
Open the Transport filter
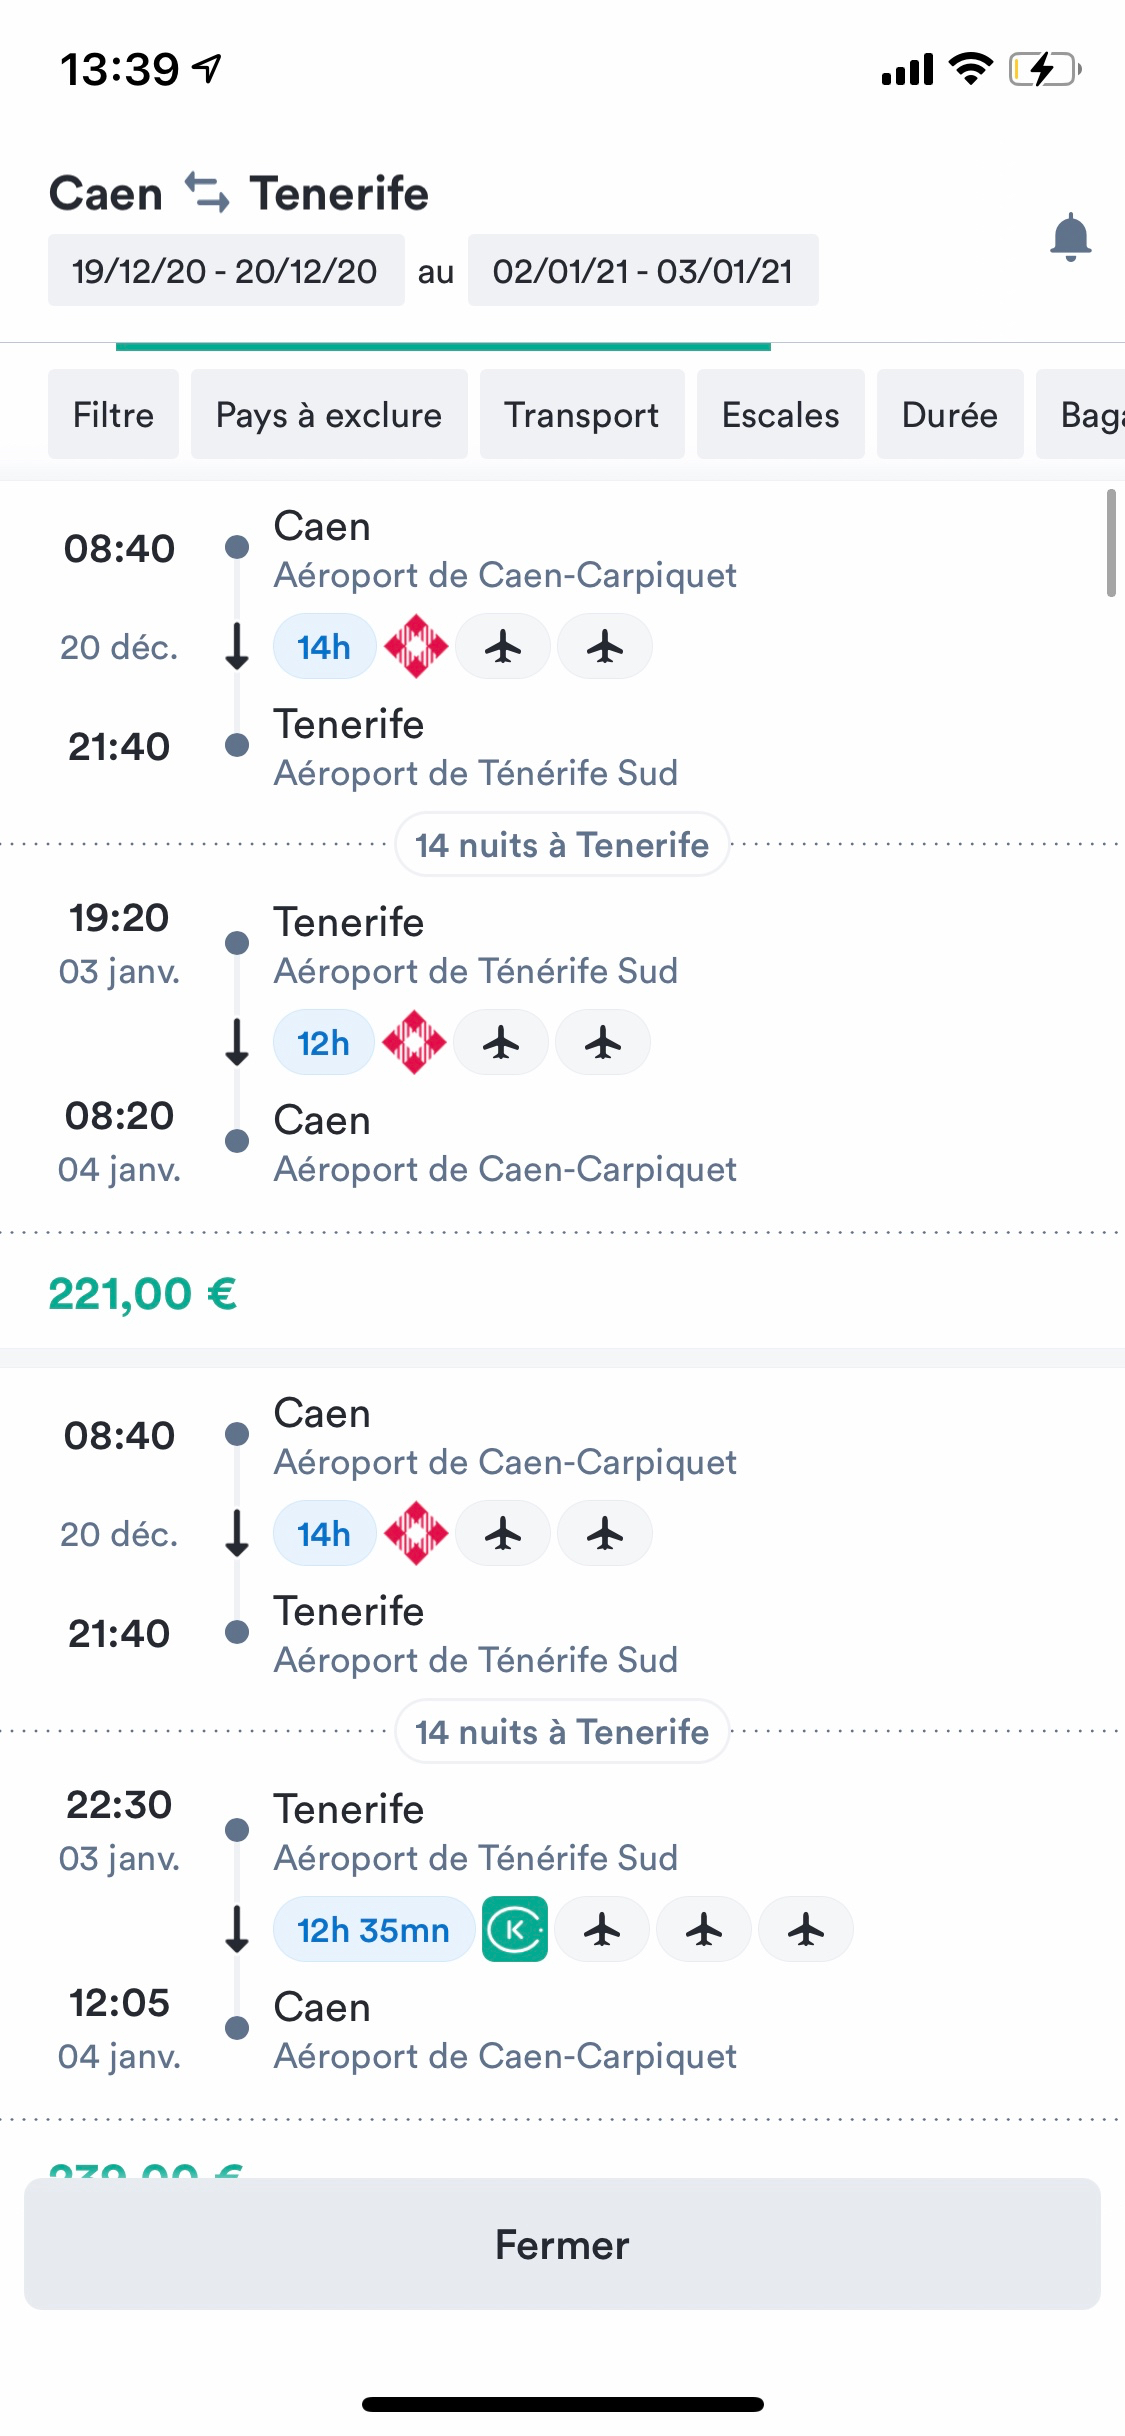(582, 414)
